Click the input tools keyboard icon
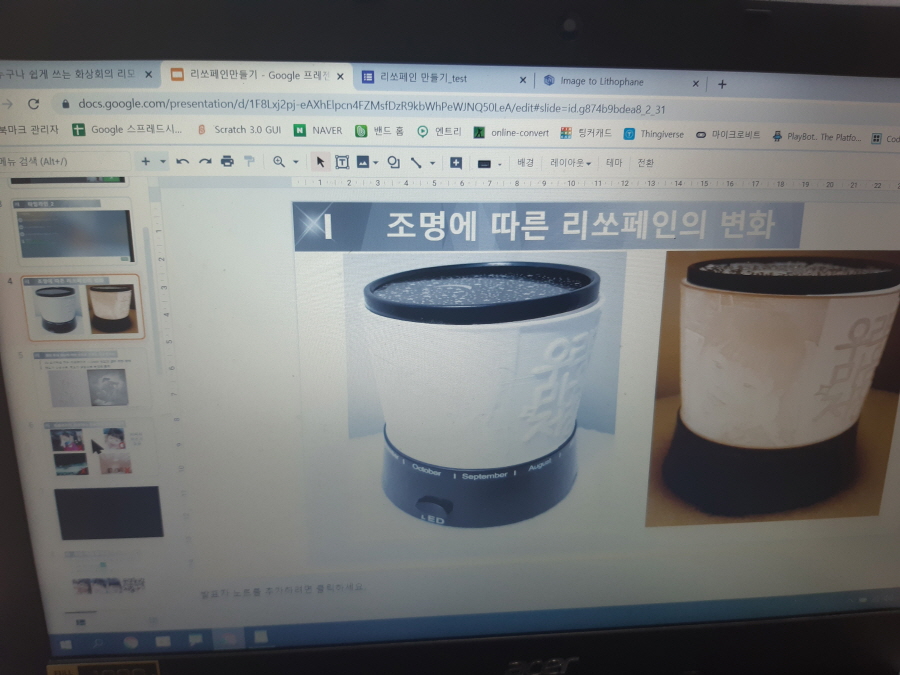 tap(484, 164)
